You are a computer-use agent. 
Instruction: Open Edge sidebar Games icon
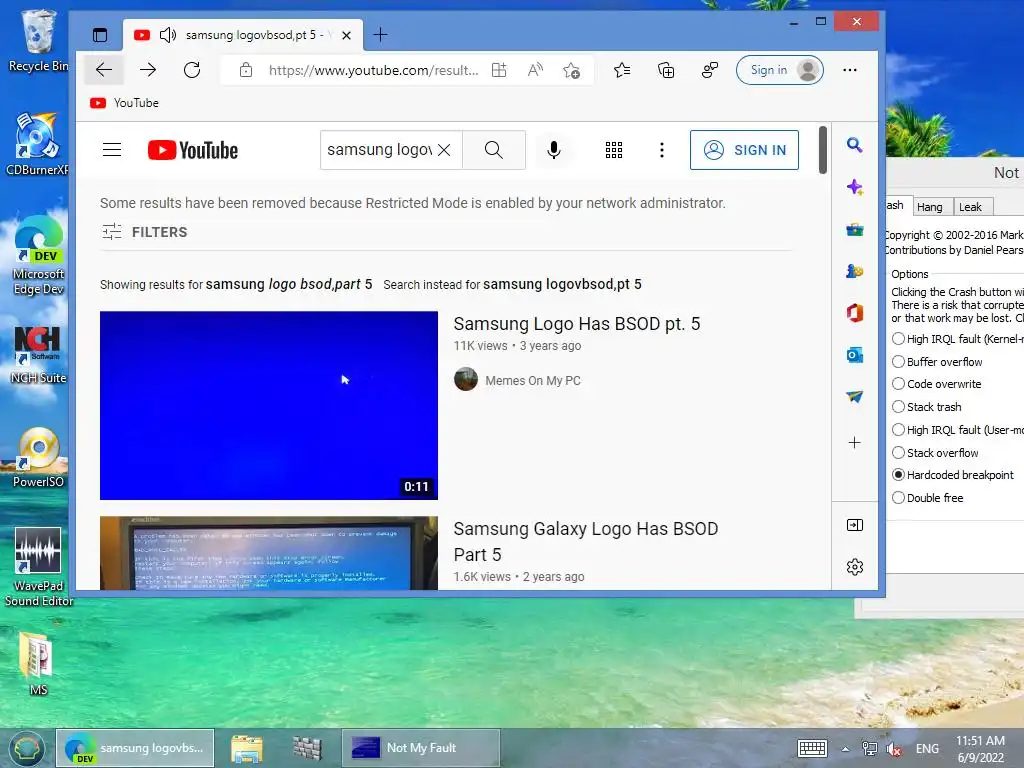(854, 271)
